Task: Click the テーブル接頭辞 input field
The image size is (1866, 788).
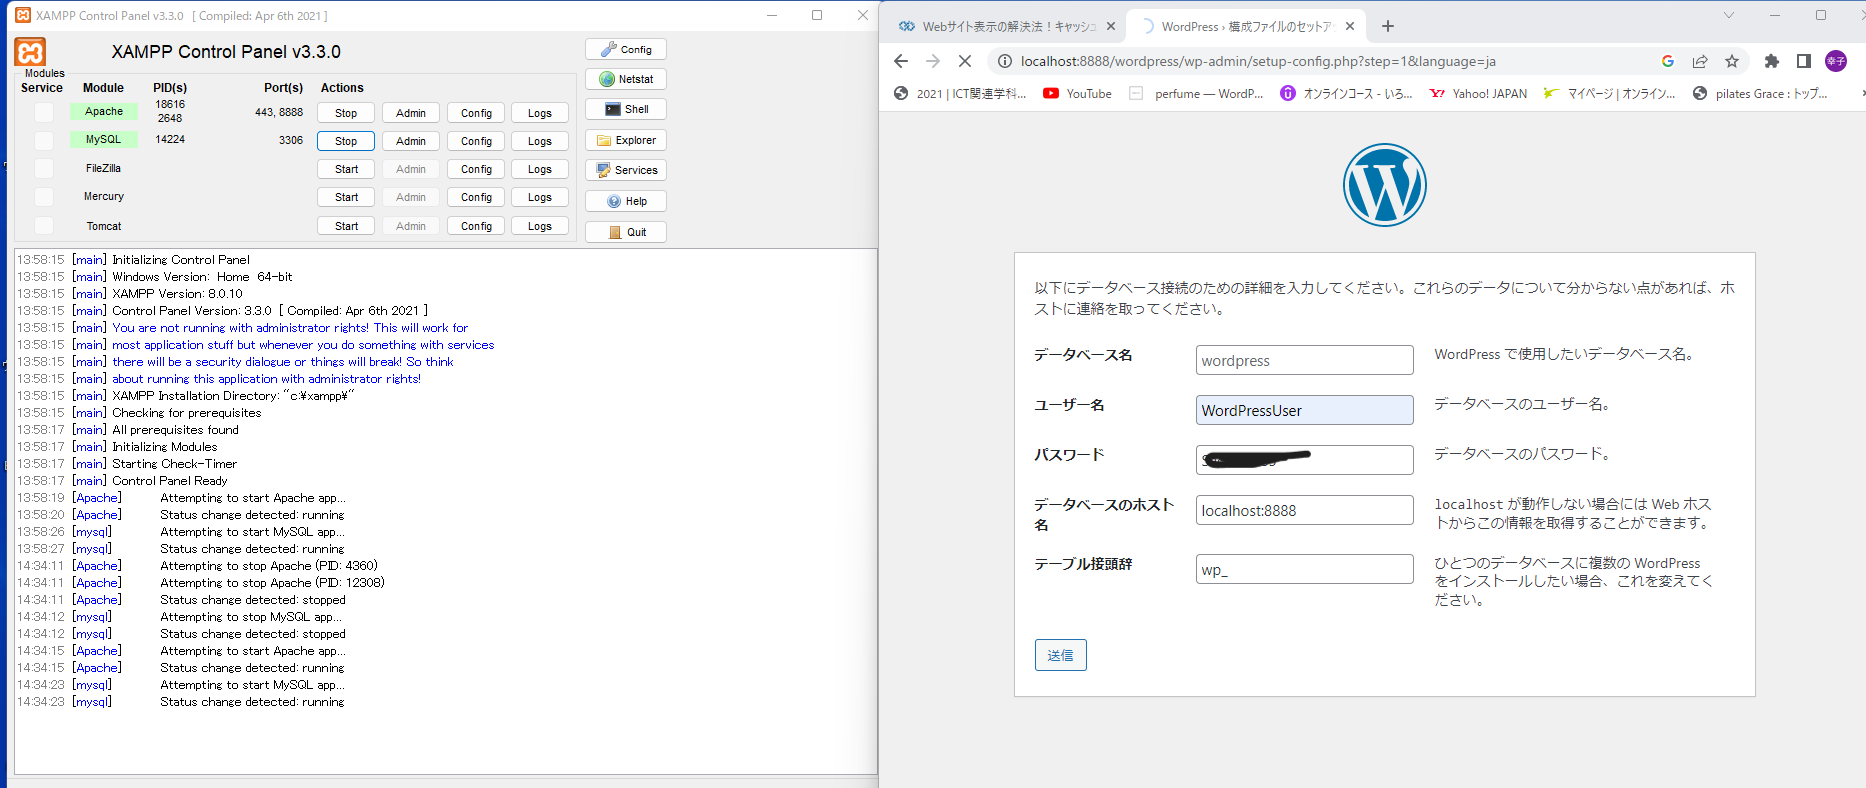Action: coord(1304,569)
